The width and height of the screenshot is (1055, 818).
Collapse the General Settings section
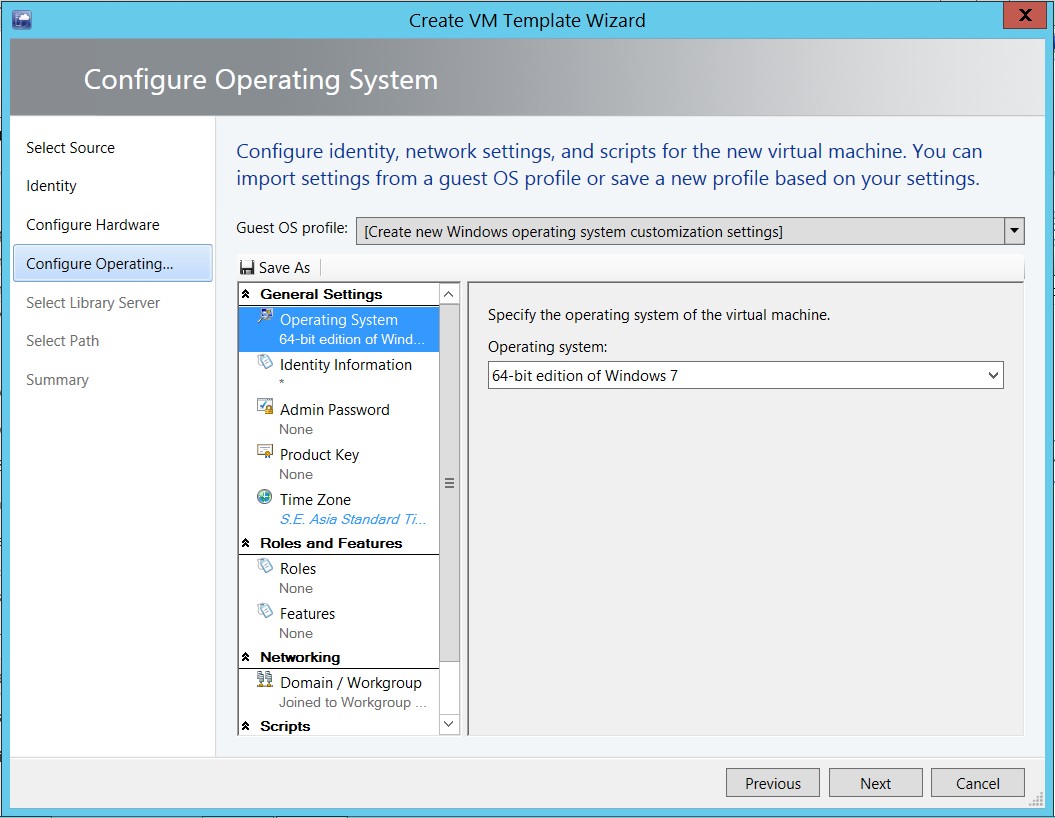(x=246, y=294)
